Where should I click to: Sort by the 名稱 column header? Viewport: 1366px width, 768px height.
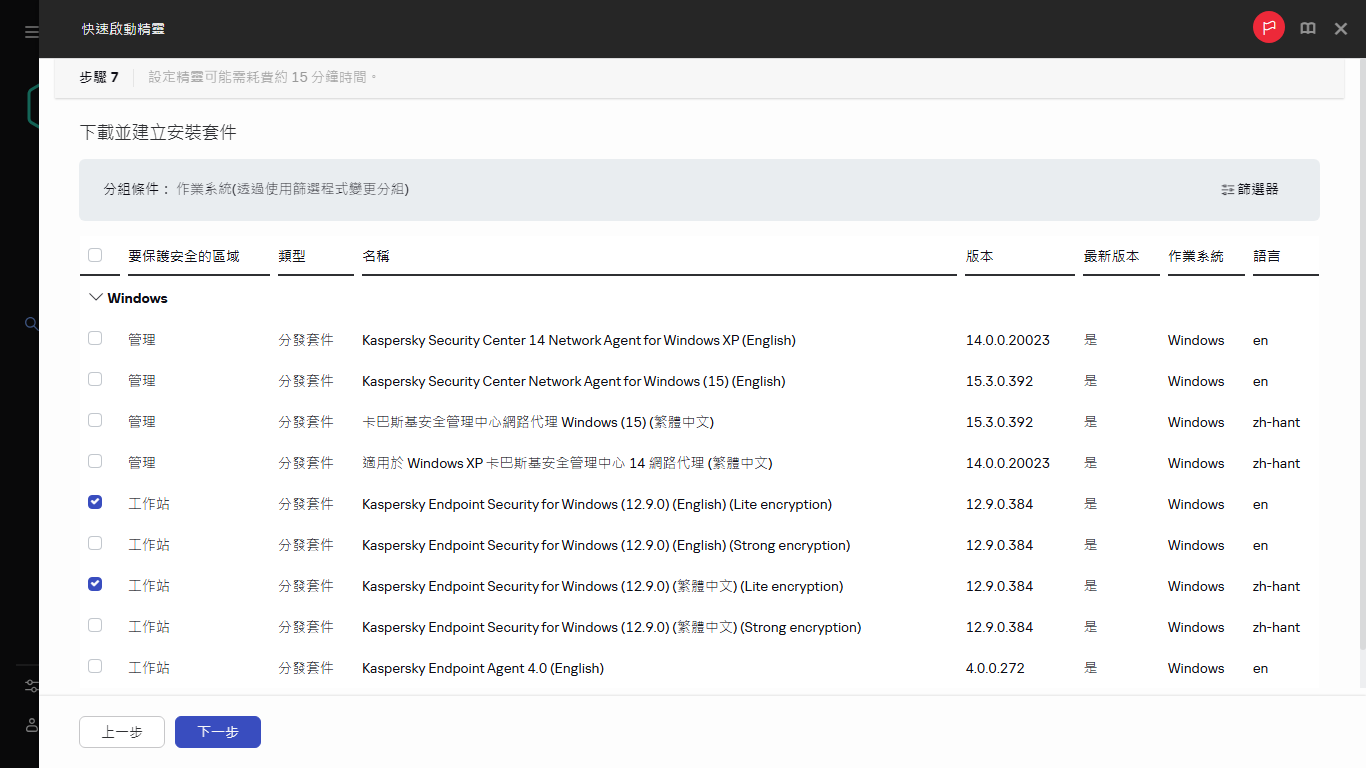pos(376,256)
